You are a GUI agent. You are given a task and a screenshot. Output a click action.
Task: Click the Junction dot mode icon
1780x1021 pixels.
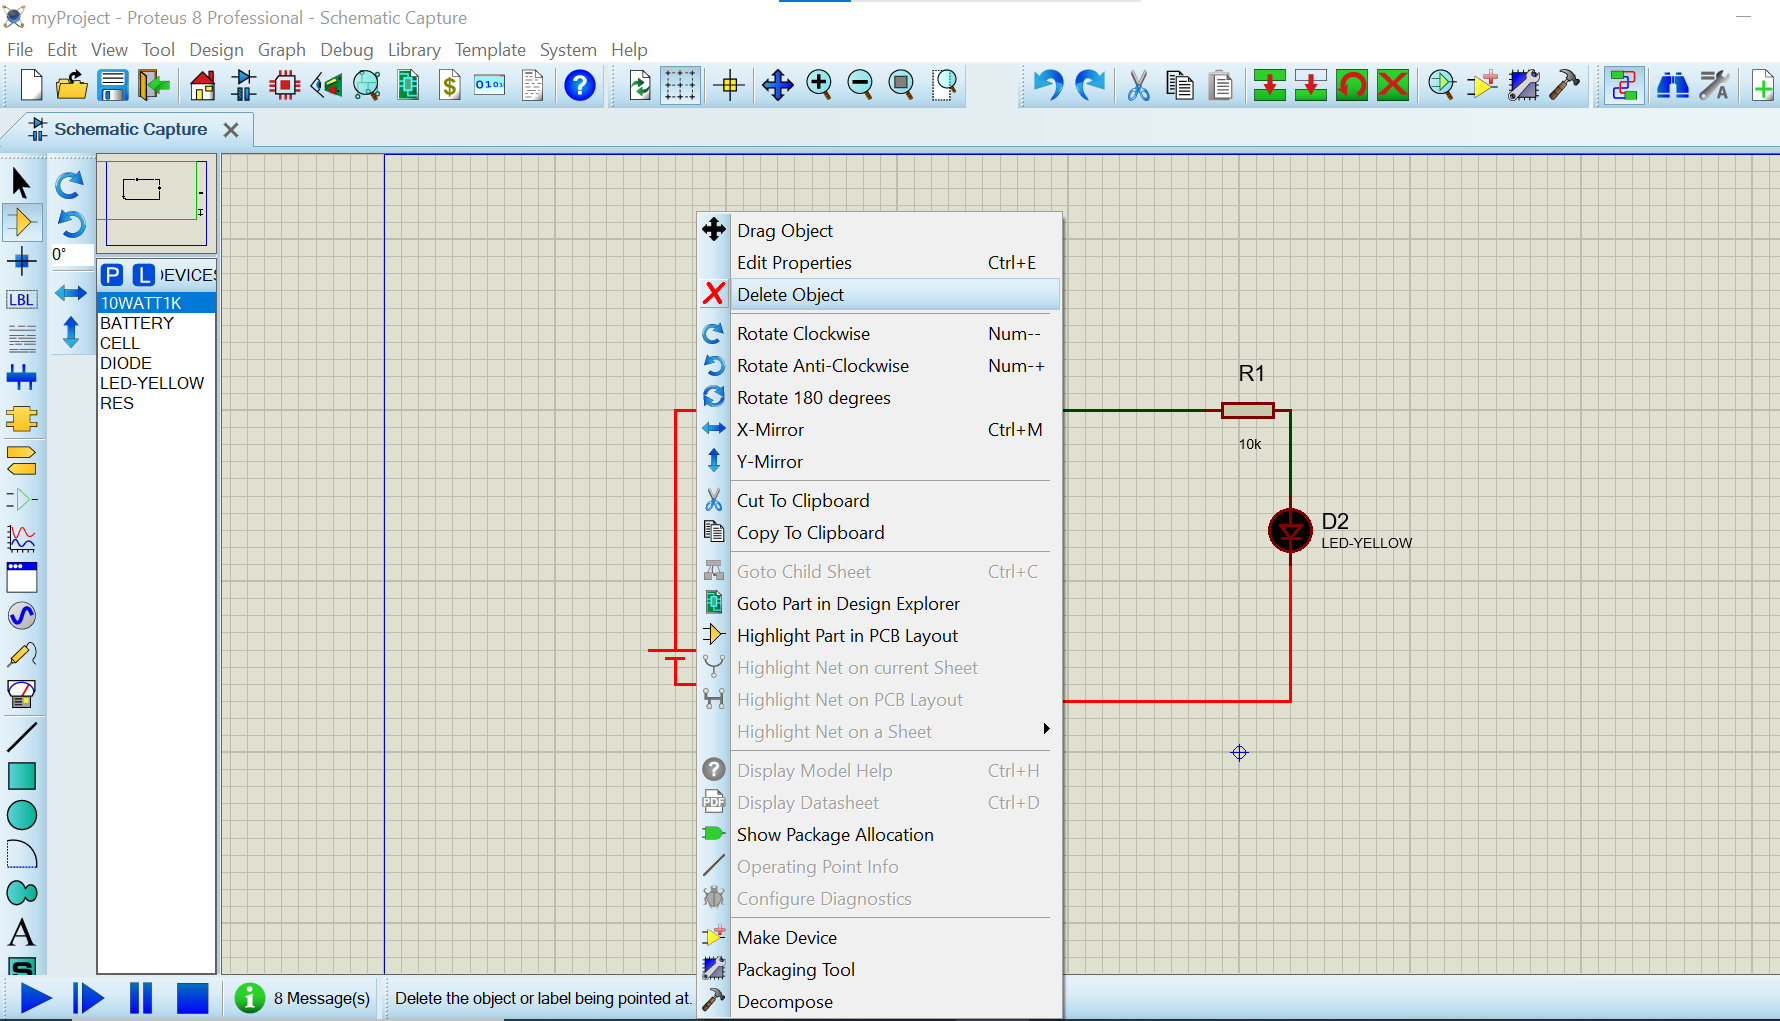[22, 262]
